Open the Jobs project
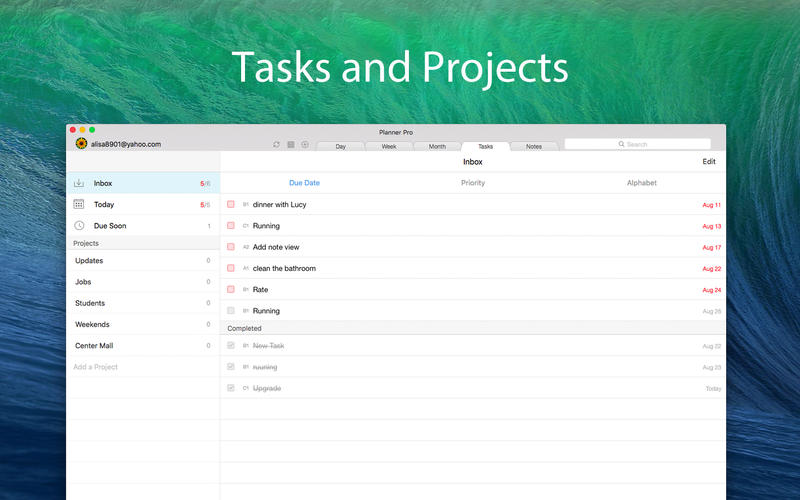Image resolution: width=800 pixels, height=500 pixels. pos(143,282)
